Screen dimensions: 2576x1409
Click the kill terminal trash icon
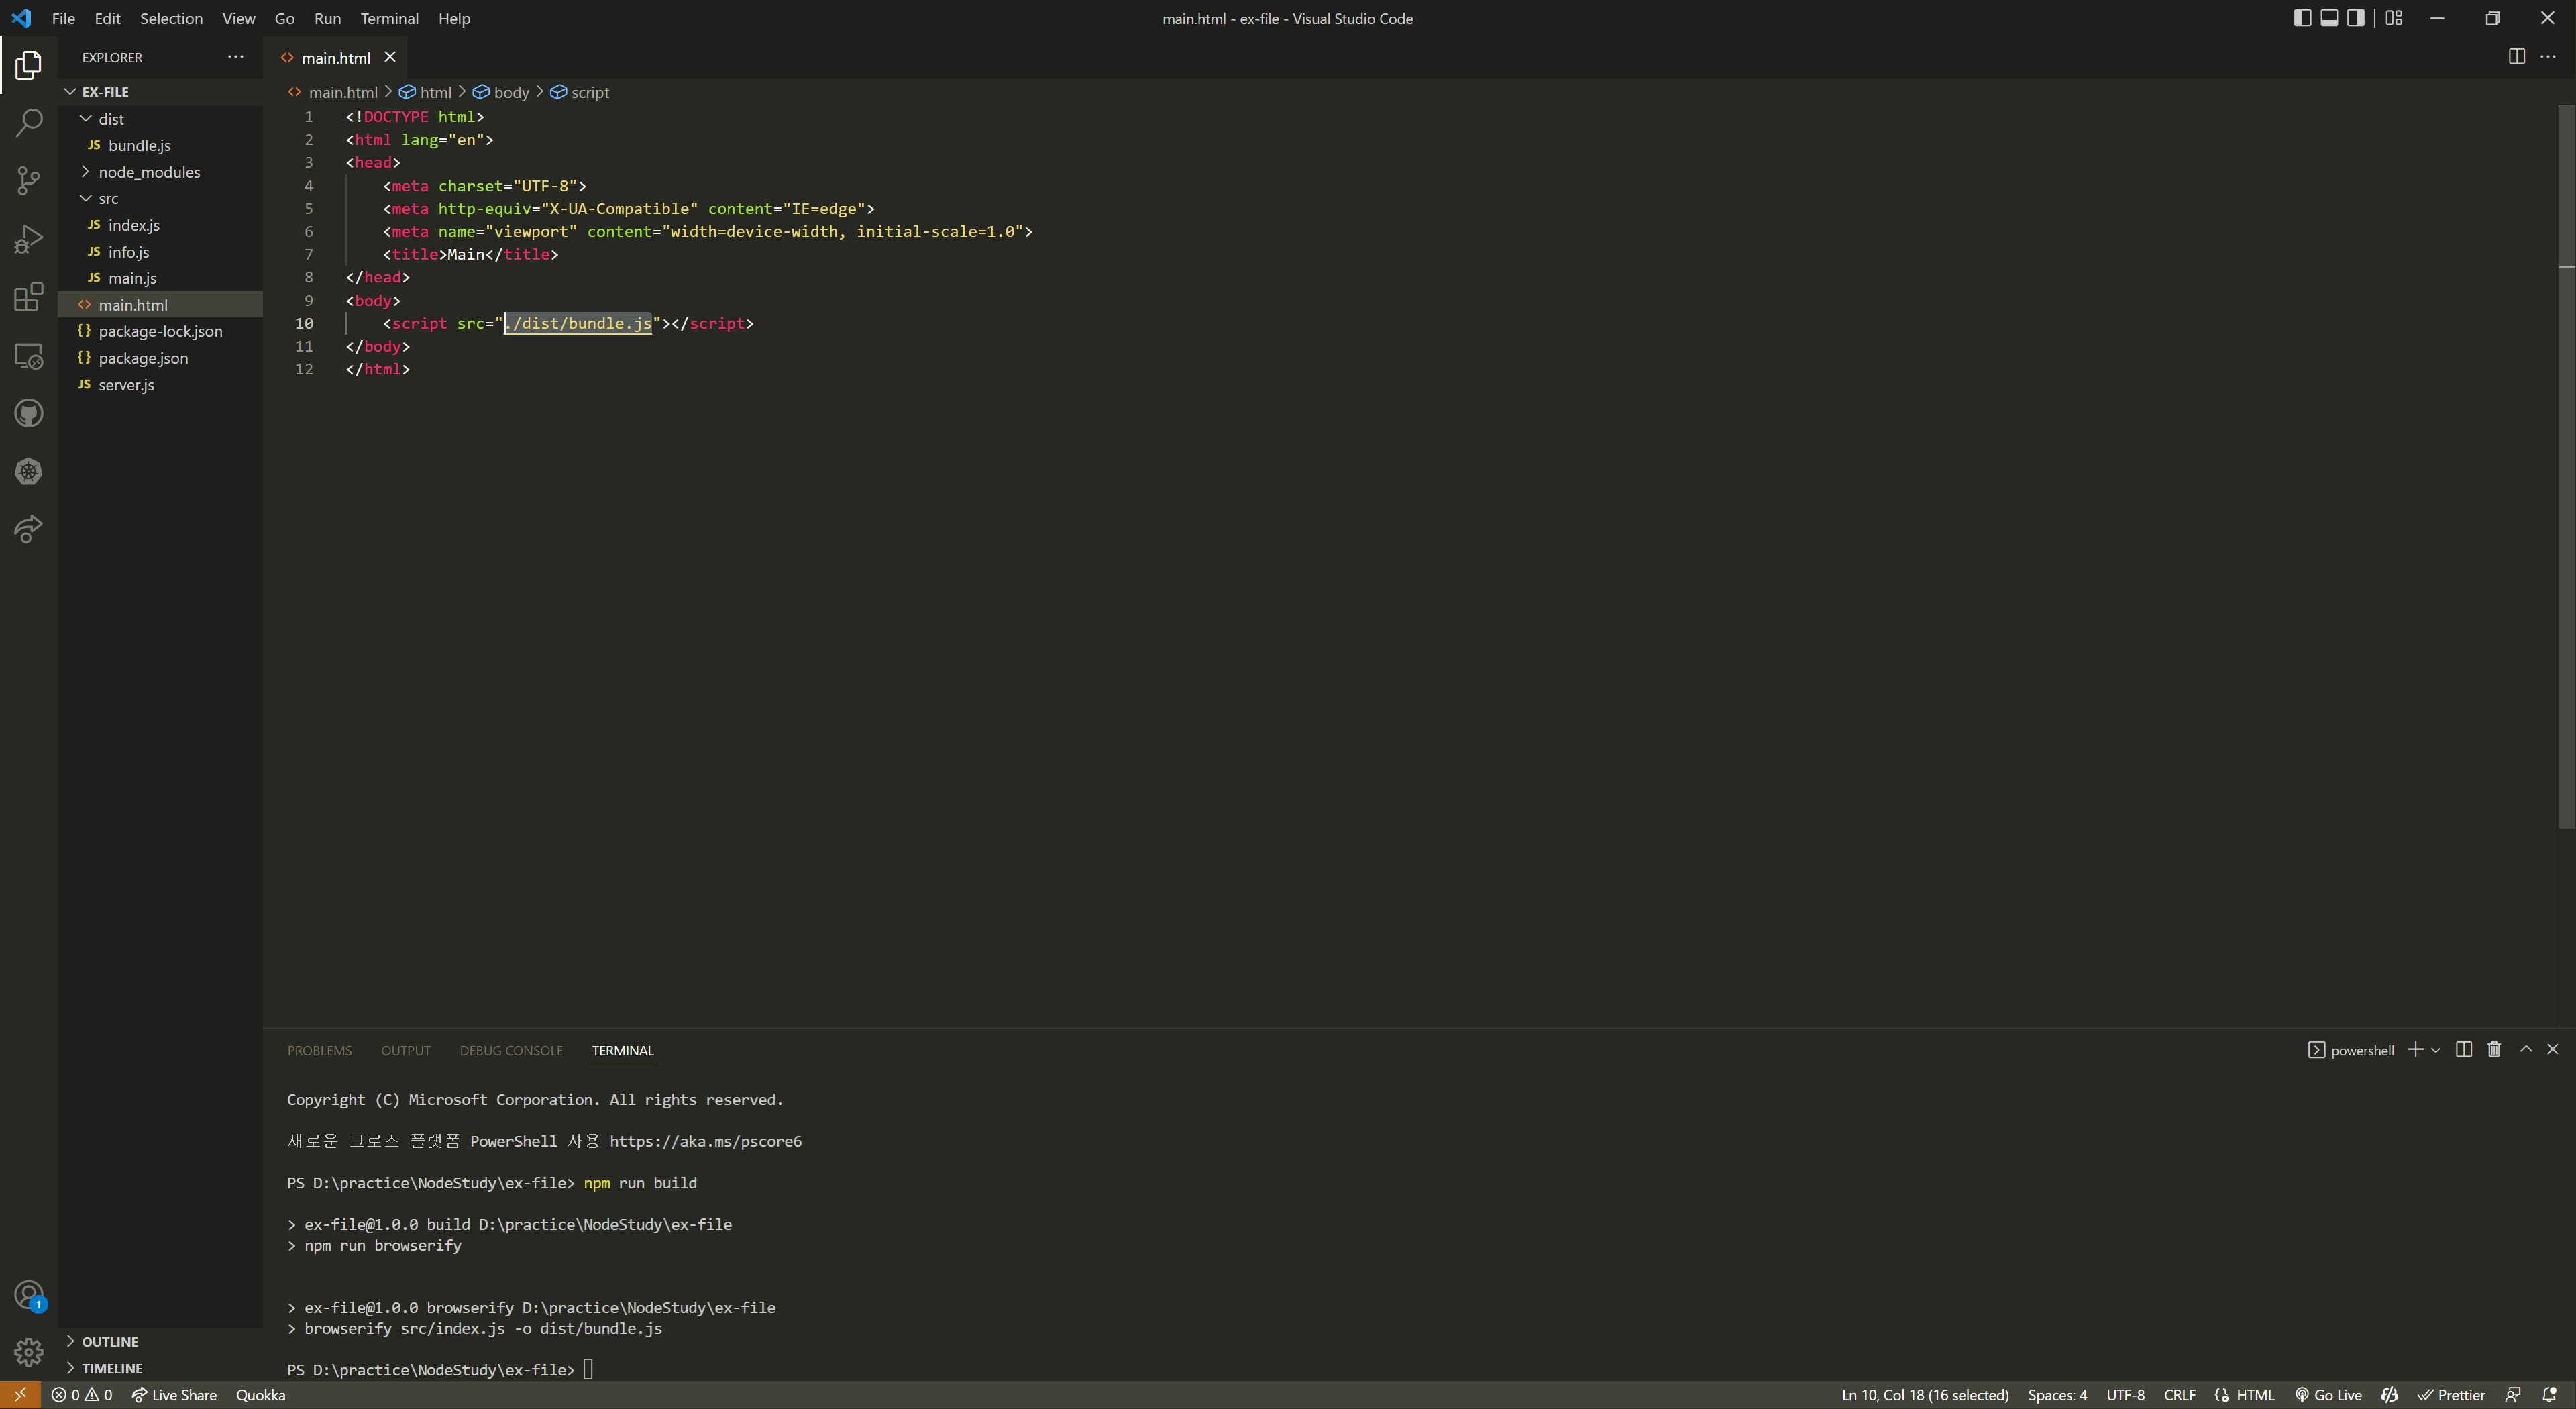click(2494, 1050)
